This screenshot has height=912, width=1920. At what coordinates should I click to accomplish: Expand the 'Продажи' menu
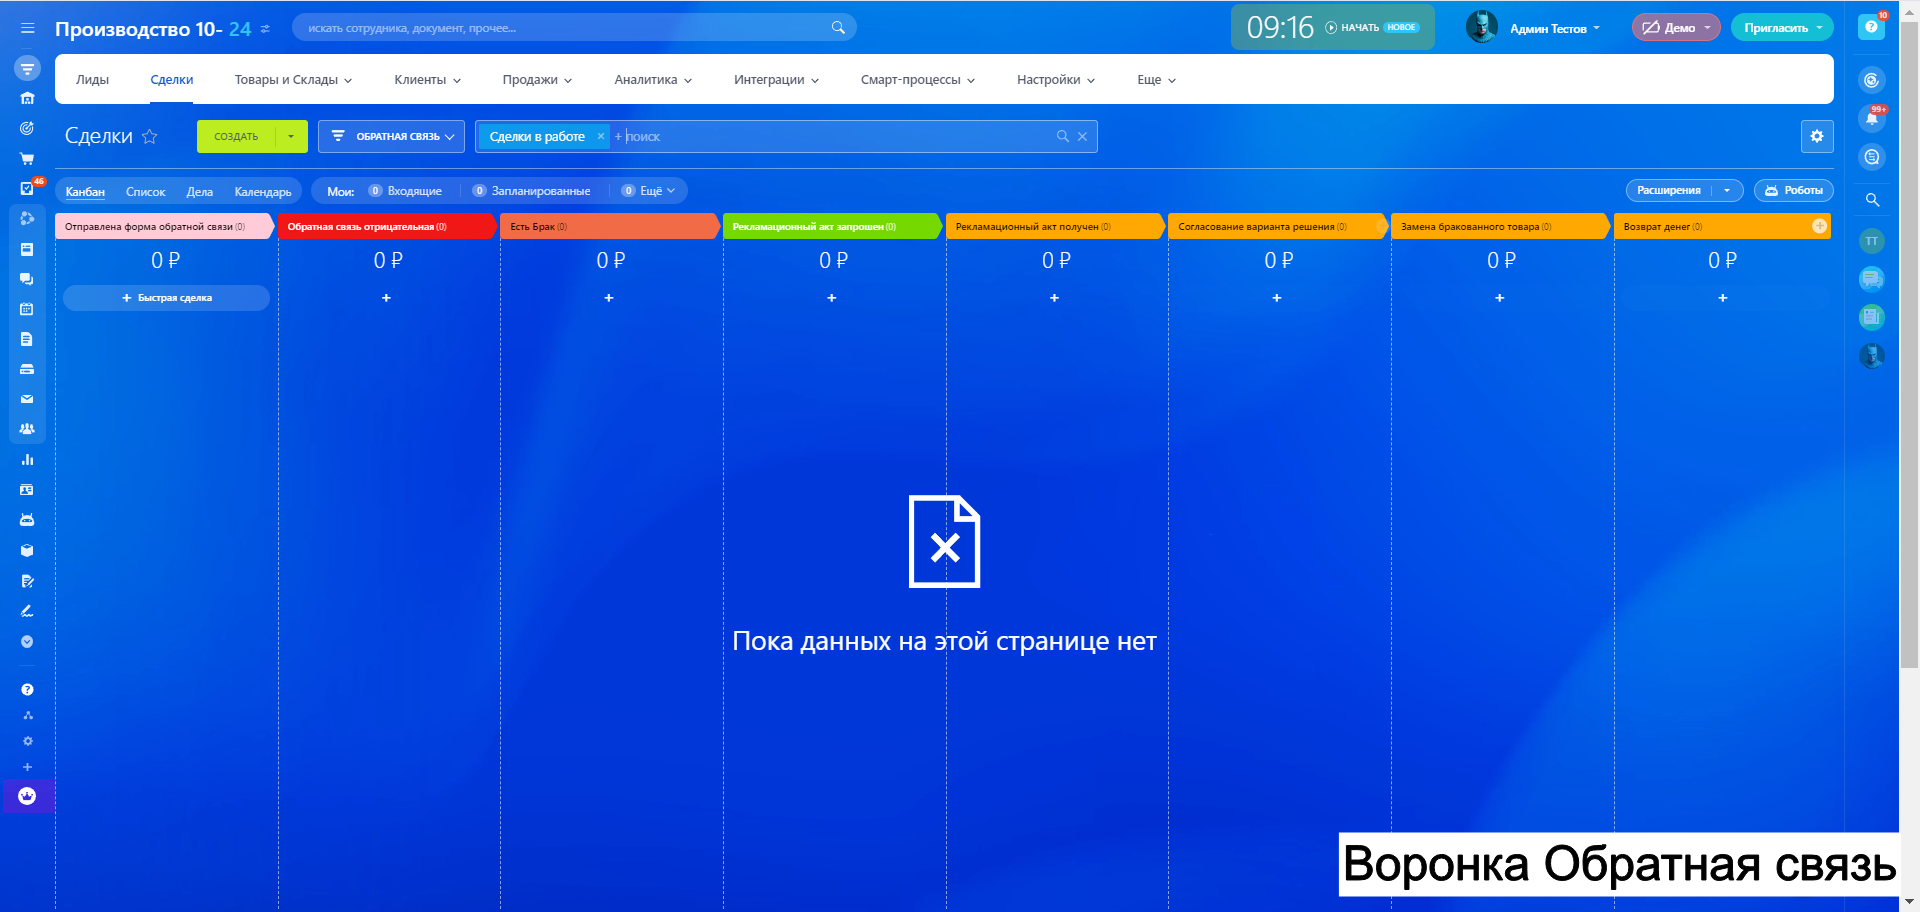[x=537, y=80]
